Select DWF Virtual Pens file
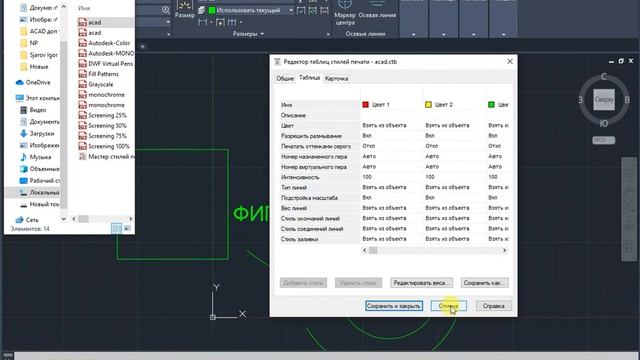640x360 pixels. (x=105, y=64)
